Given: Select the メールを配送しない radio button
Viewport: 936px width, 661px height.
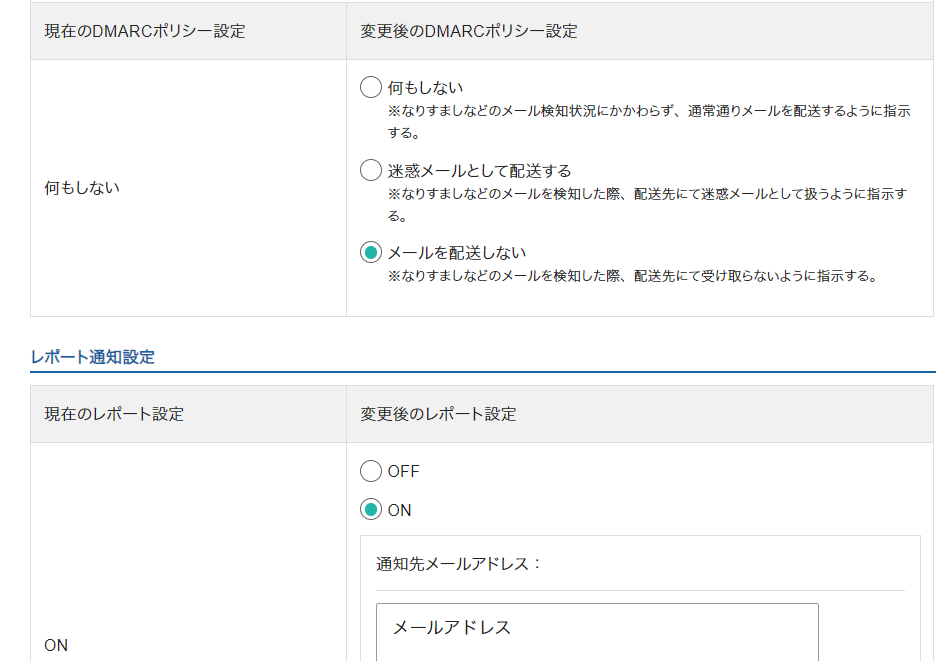Looking at the screenshot, I should 371,253.
